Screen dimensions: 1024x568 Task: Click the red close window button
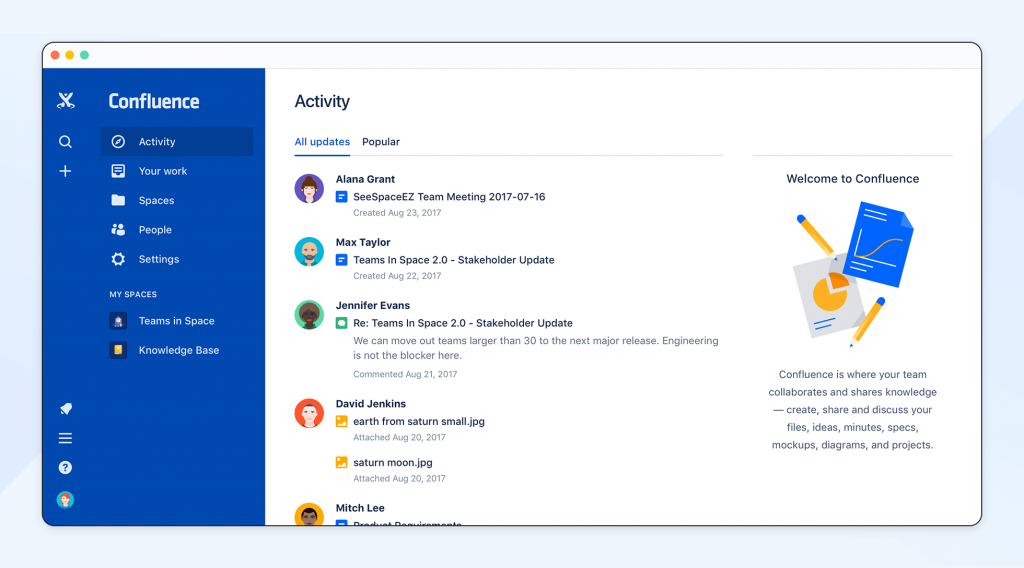click(55, 55)
